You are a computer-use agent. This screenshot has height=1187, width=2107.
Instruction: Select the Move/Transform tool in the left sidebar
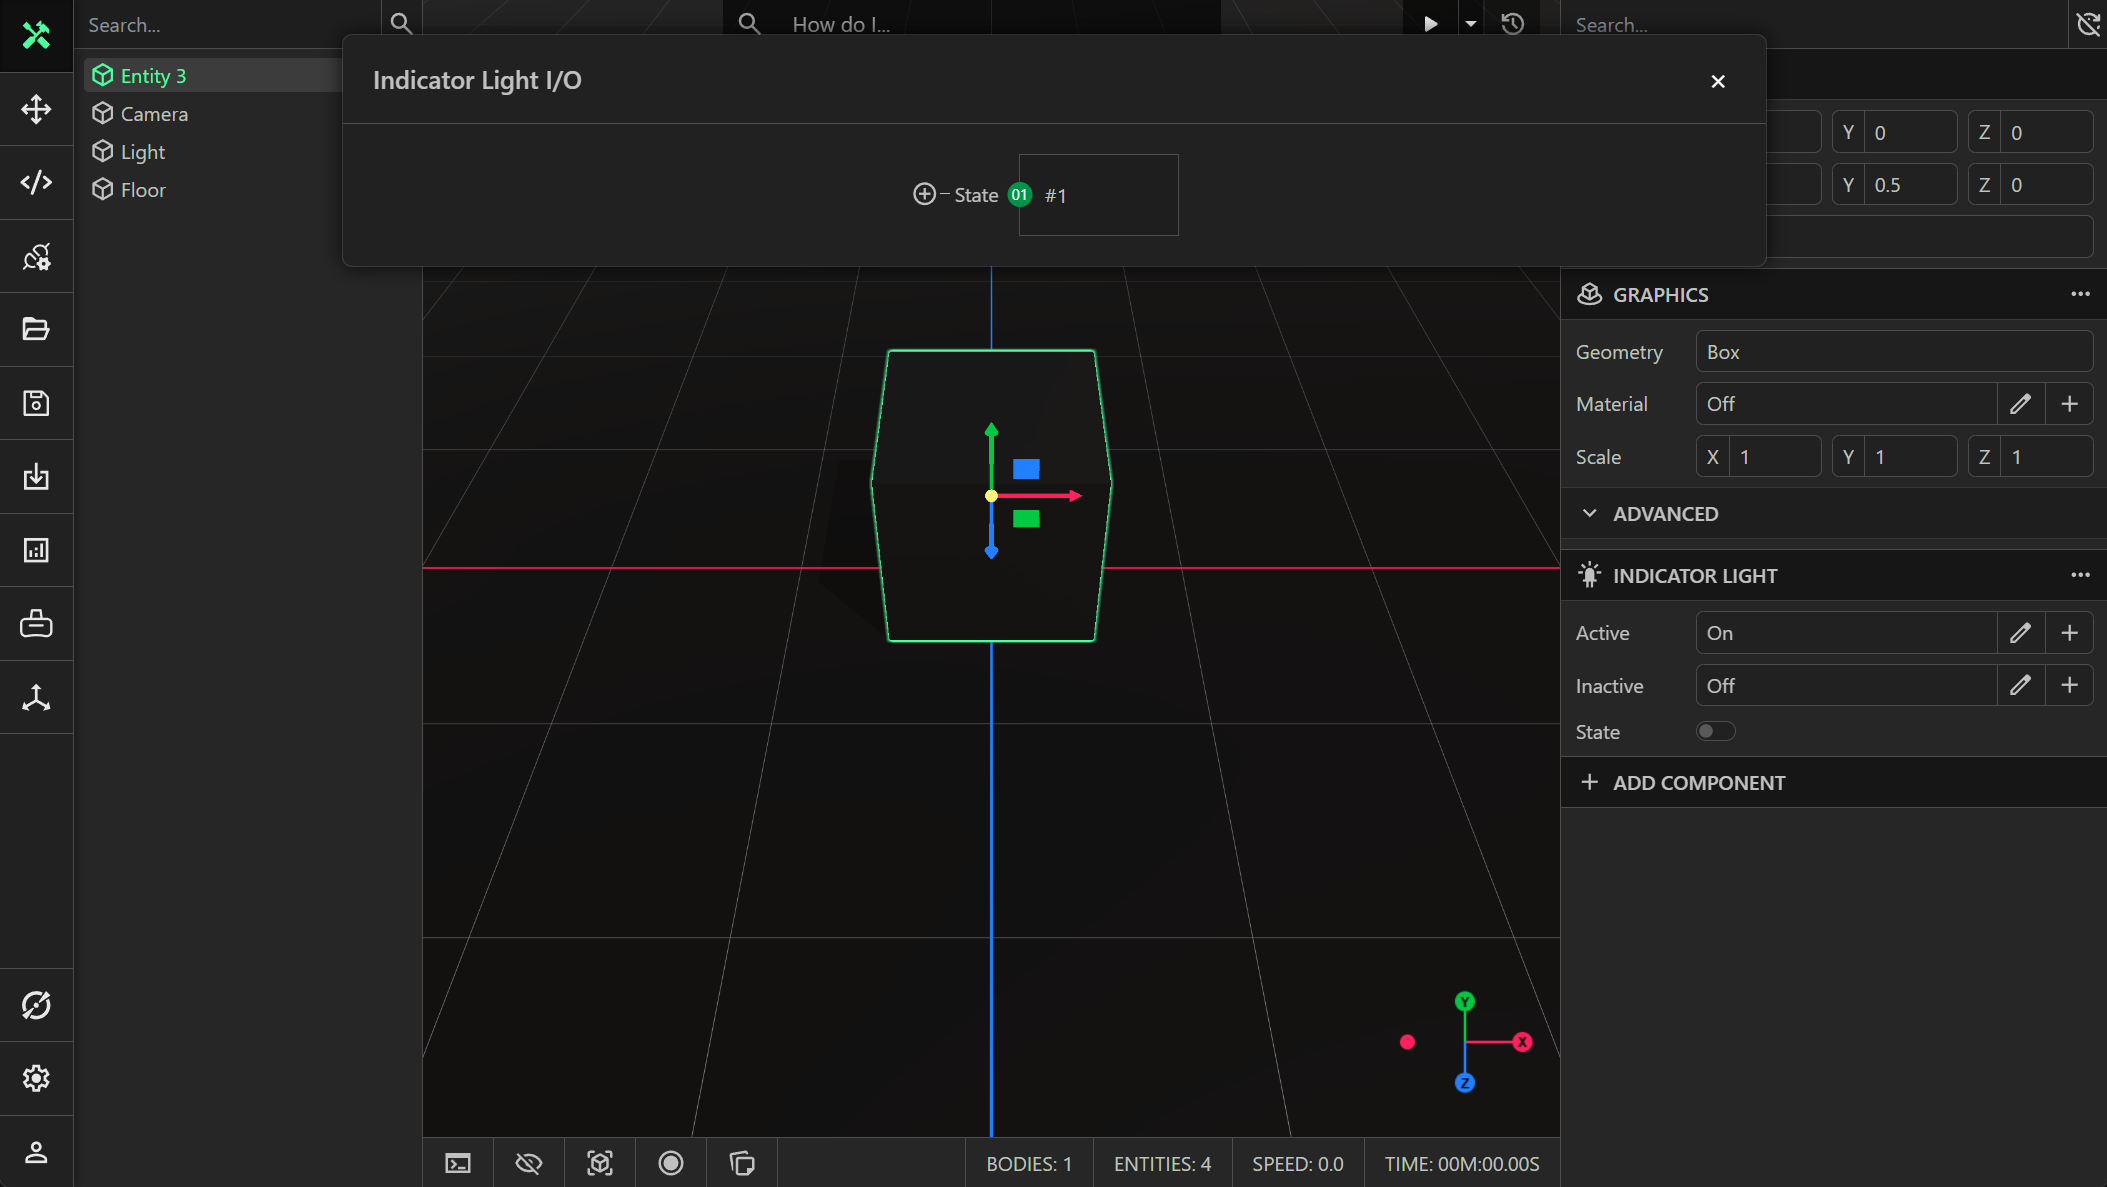(x=36, y=110)
